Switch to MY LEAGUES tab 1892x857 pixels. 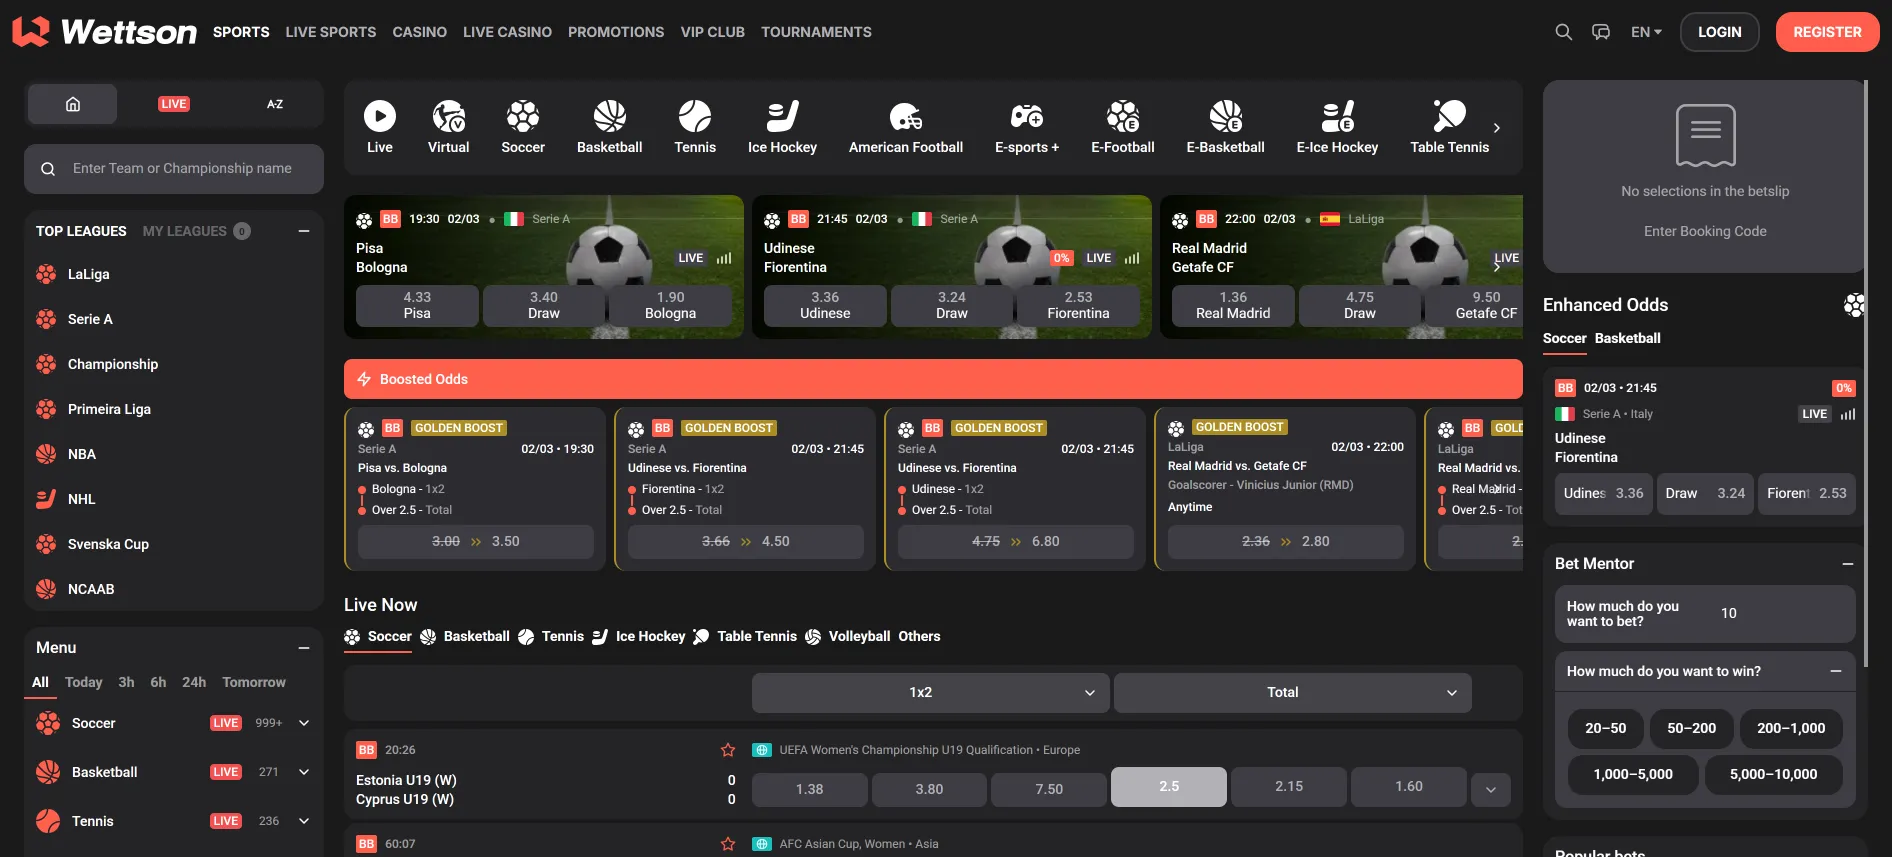tap(185, 231)
